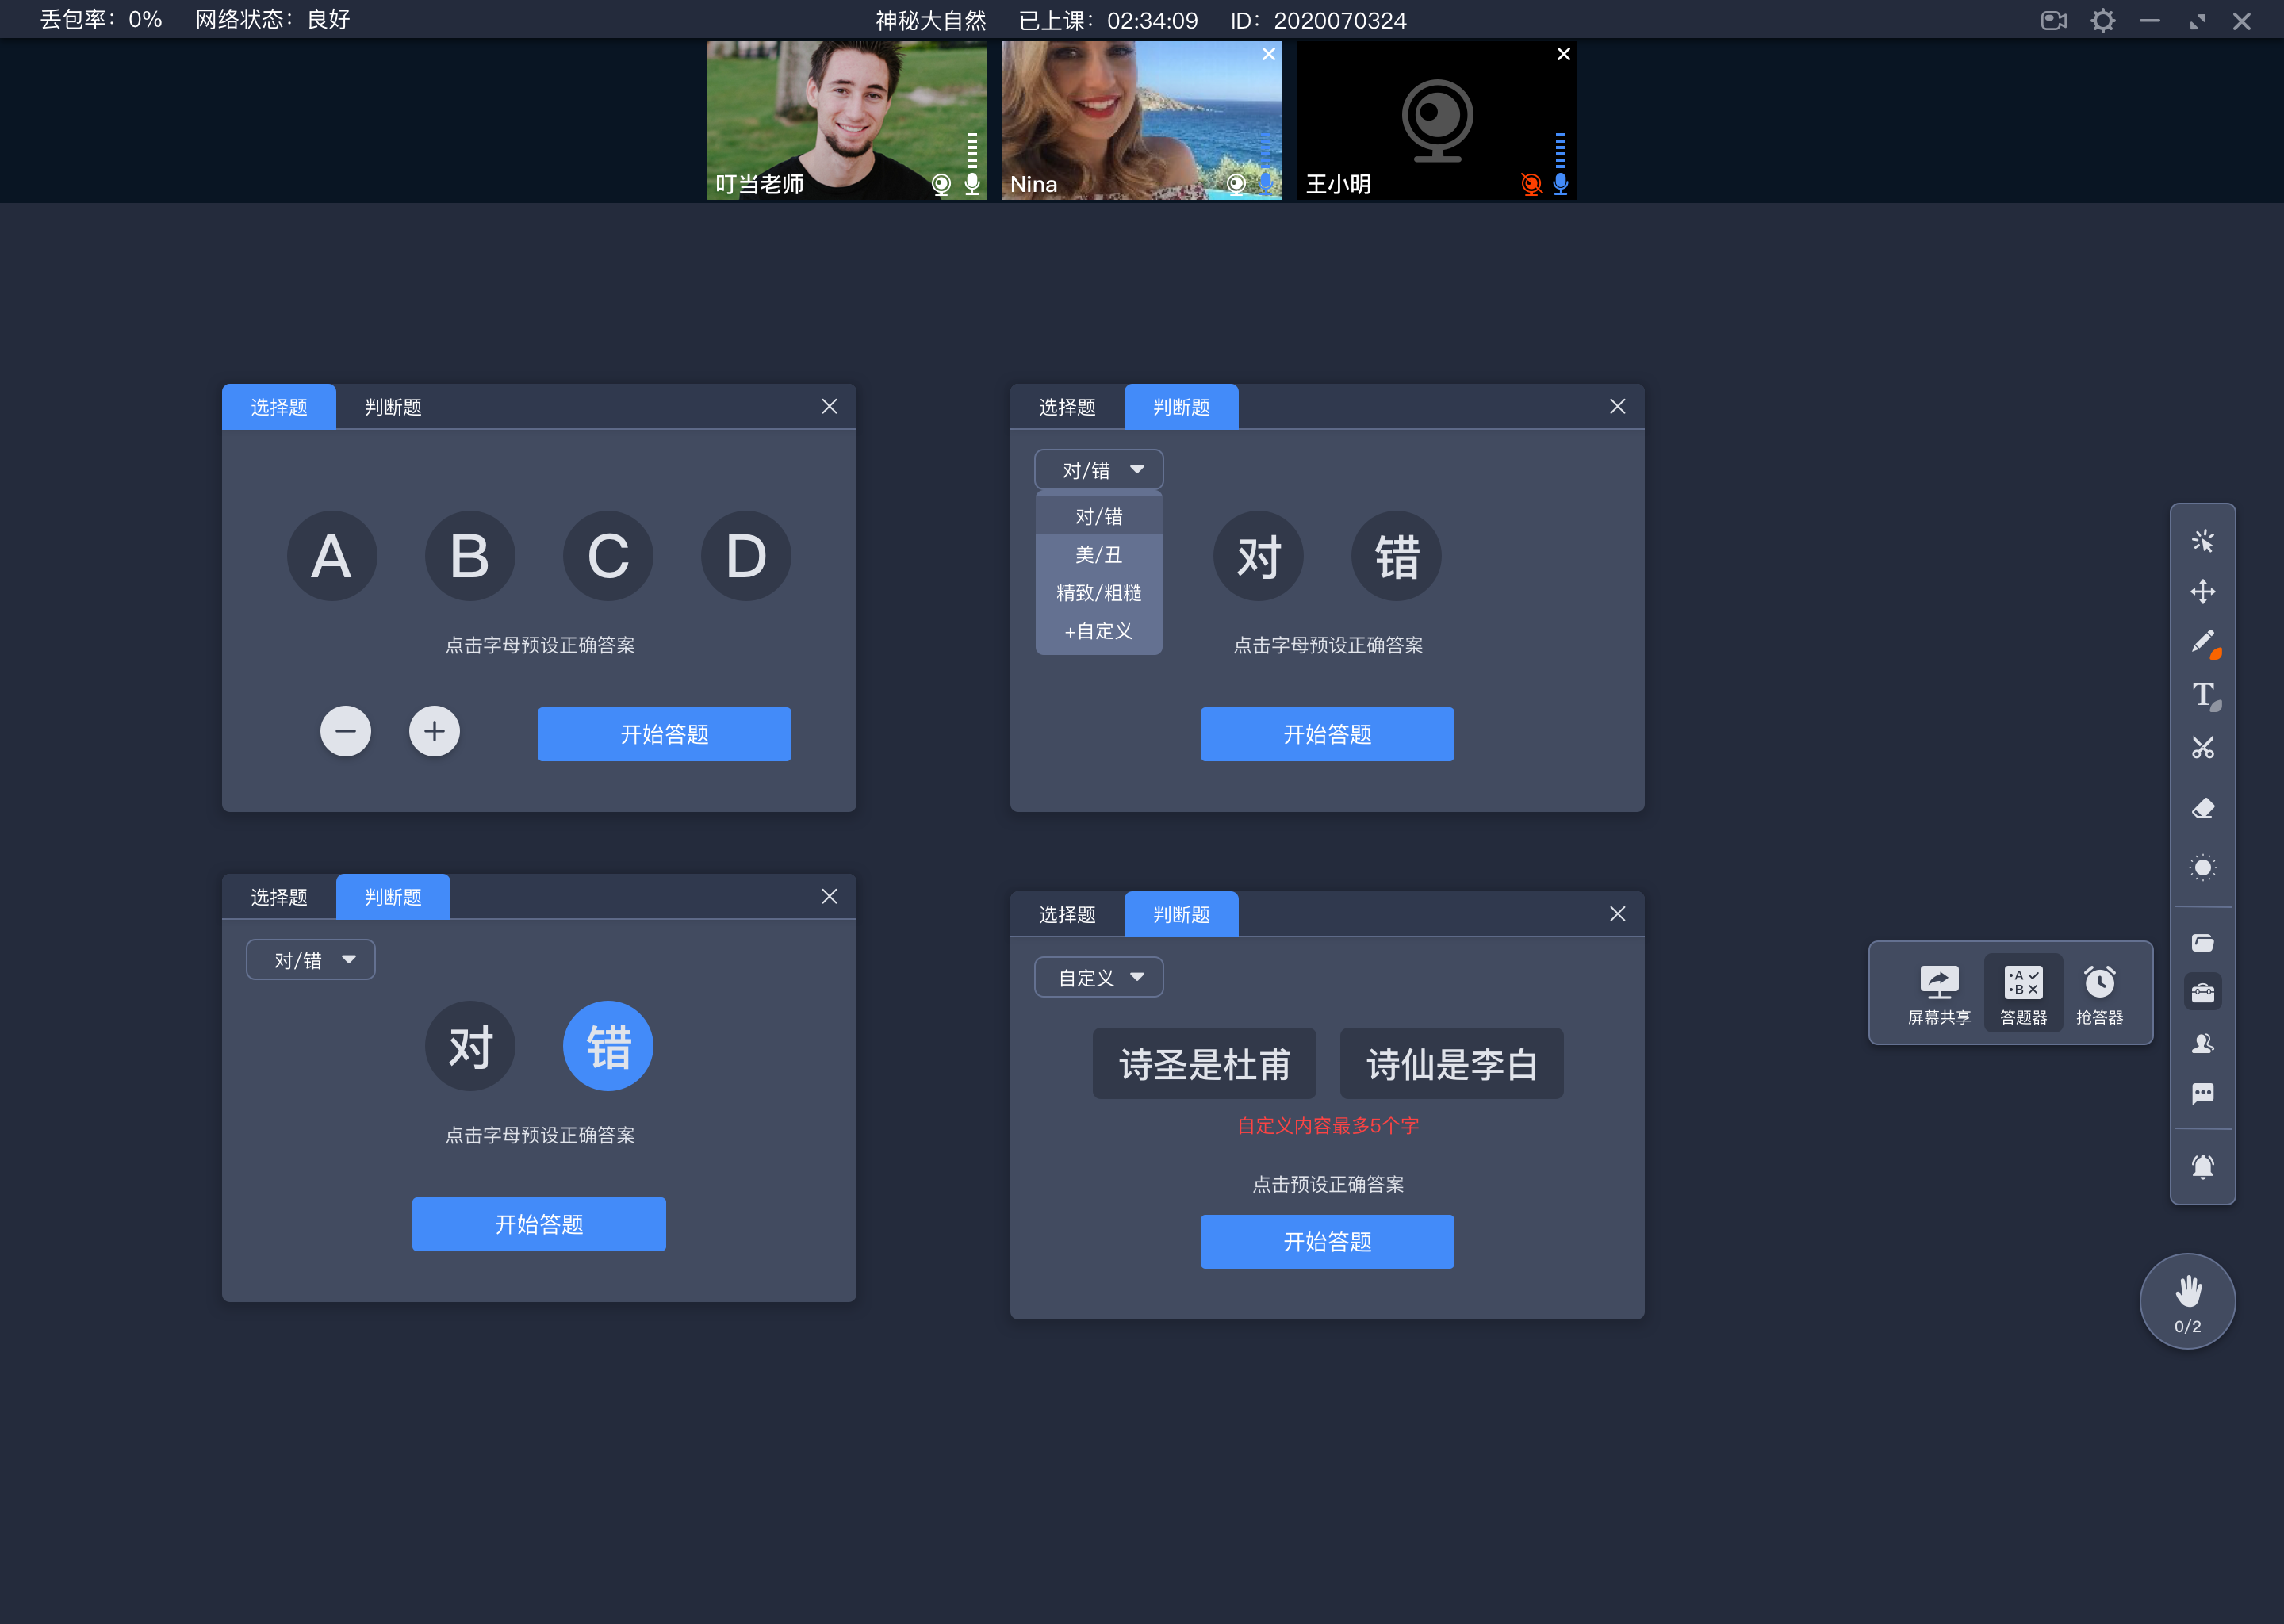Screen dimensions: 2284x1624
Task: Click the pen/draw tool in right sidebar
Action: [x=2202, y=643]
